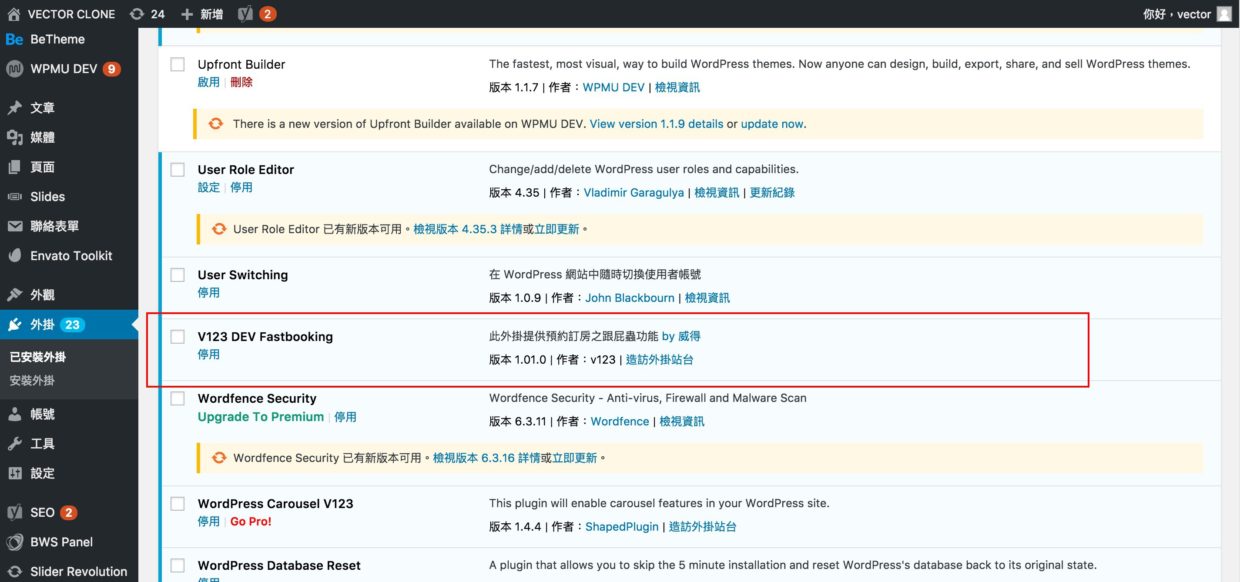
Task: Click update icon in User Role Editor notice
Action: coord(218,229)
